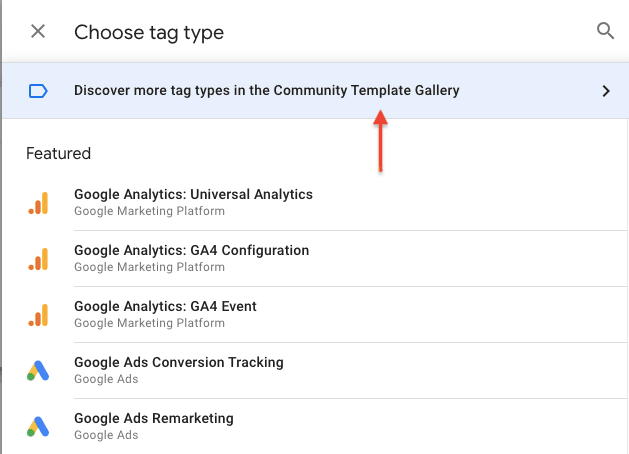The height and width of the screenshot is (454, 629).
Task: Click the blue tag icon in gallery banner
Action: click(38, 91)
